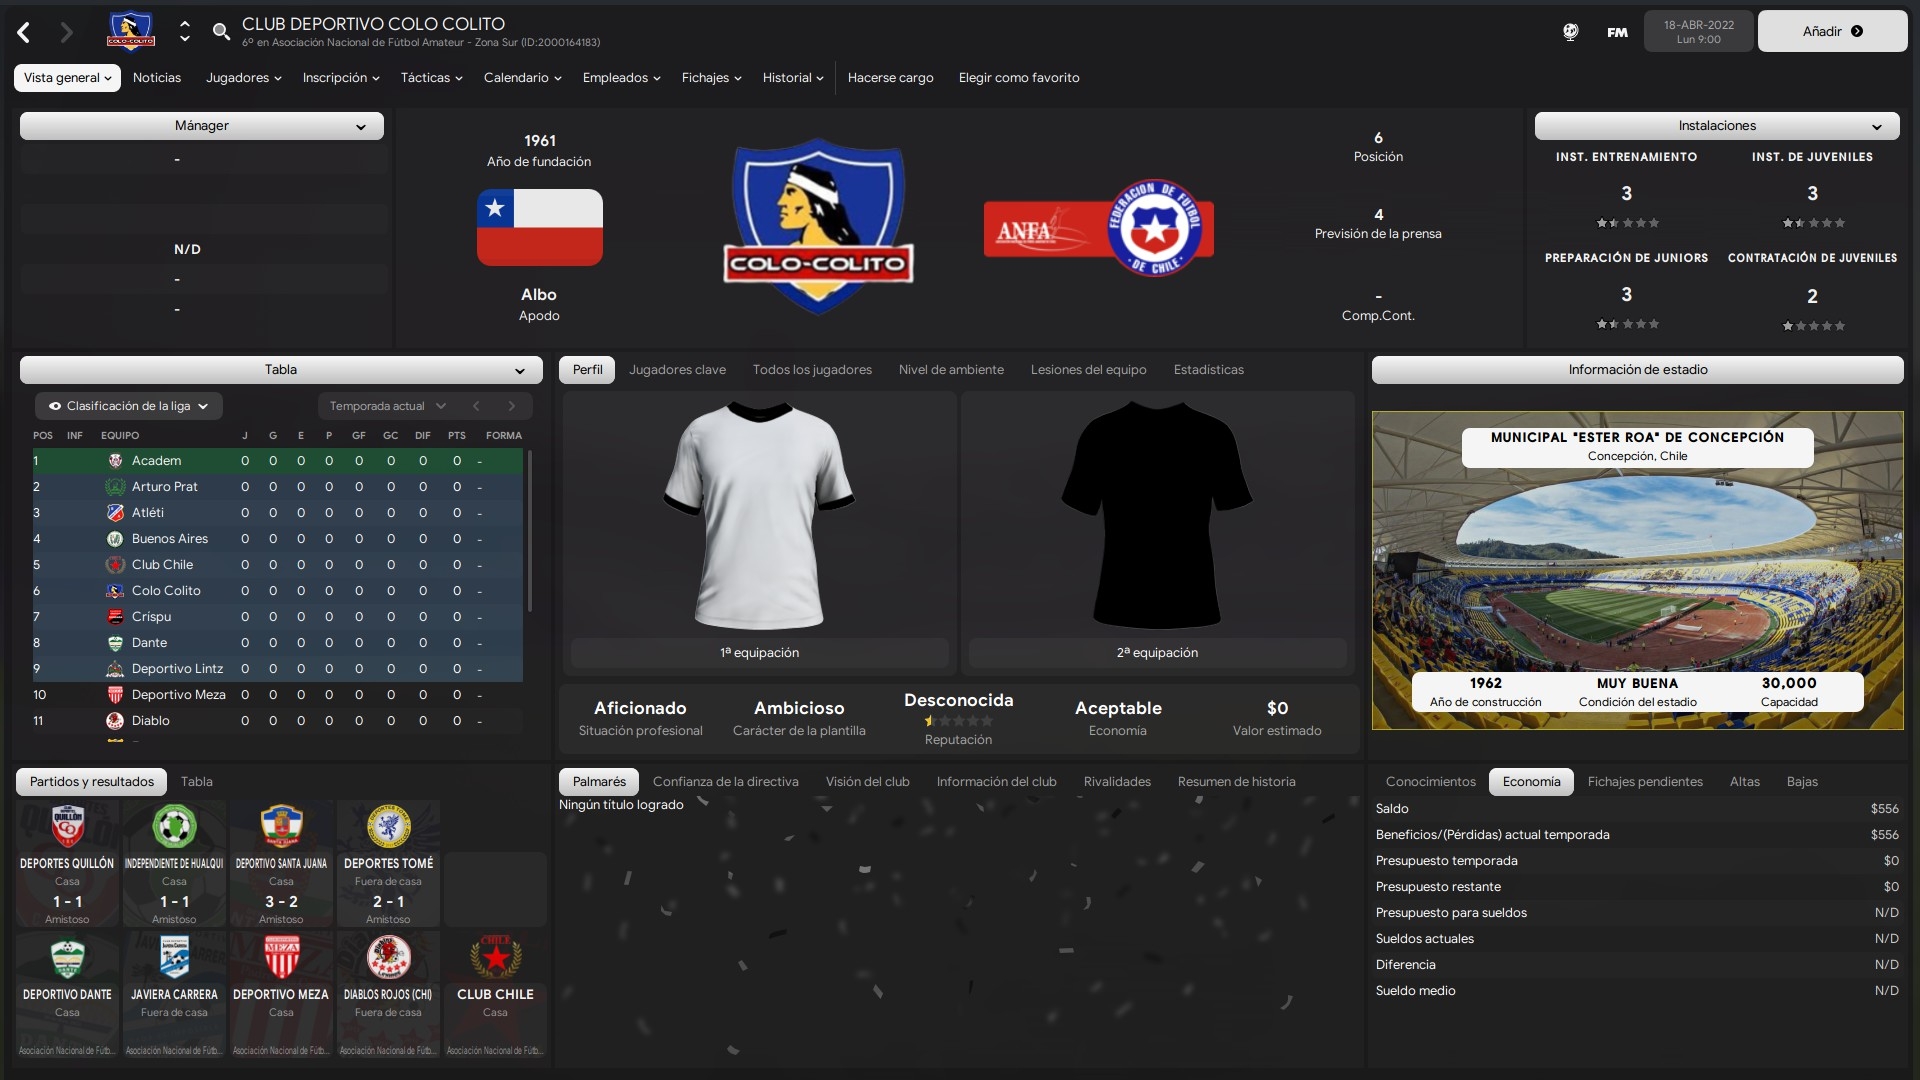Viewport: 1920px width, 1080px height.
Task: Go back with the left arrow icon
Action: pyautogui.click(x=24, y=32)
